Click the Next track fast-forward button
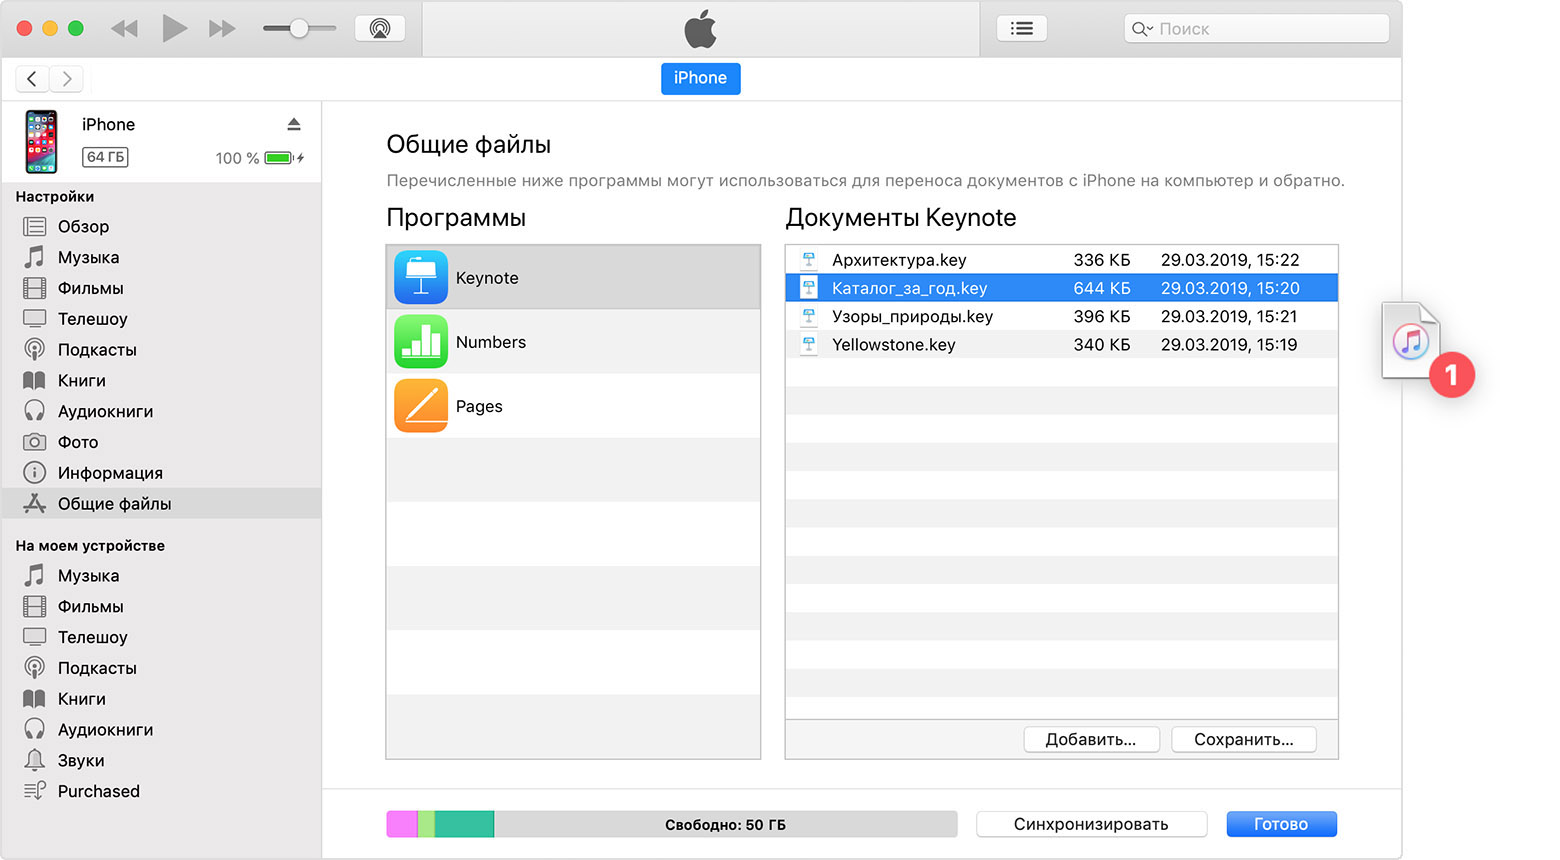1560x860 pixels. click(x=222, y=29)
